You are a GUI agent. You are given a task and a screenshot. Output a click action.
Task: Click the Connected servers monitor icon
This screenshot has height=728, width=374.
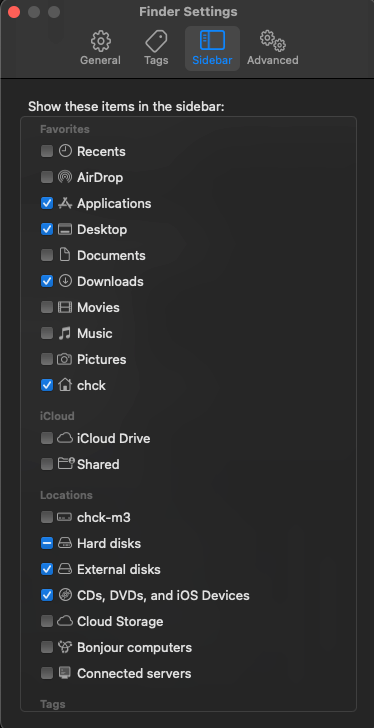[x=65, y=673]
